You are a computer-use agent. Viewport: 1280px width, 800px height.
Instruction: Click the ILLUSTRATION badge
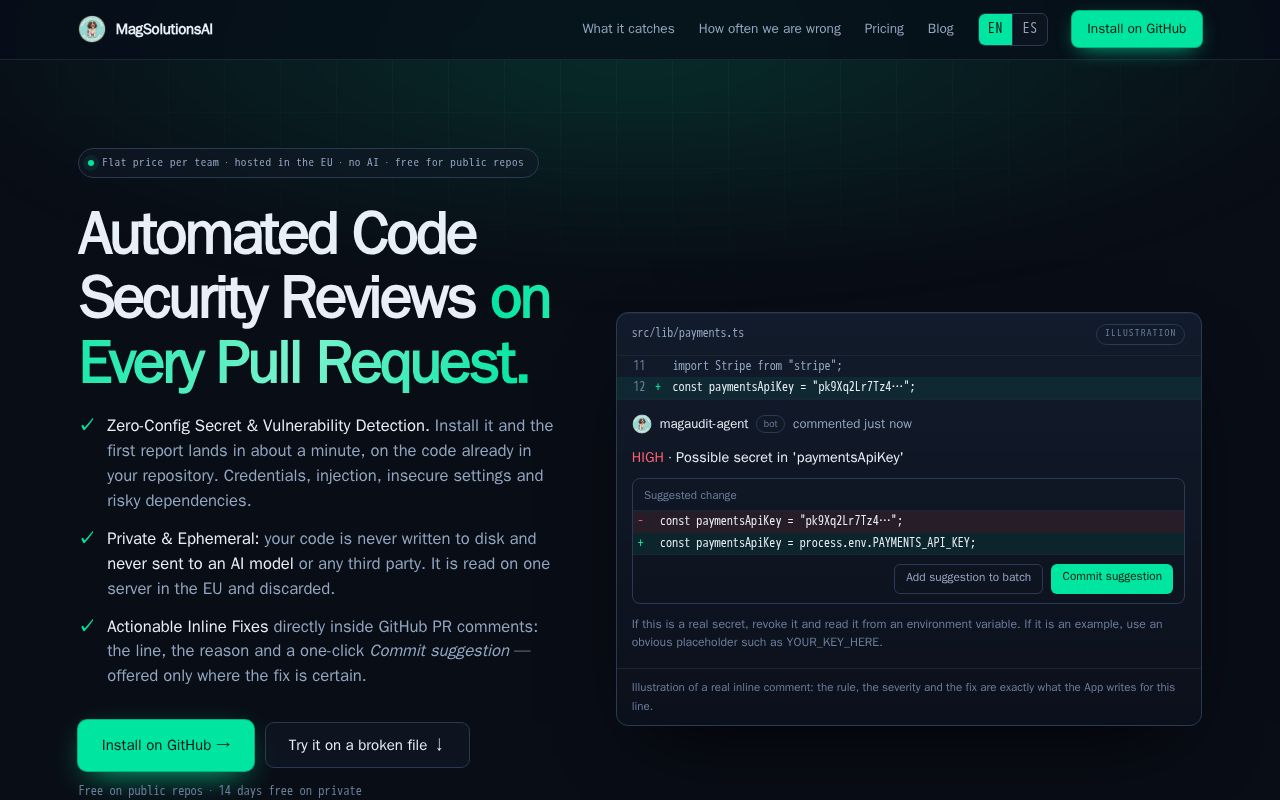pyautogui.click(x=1140, y=334)
